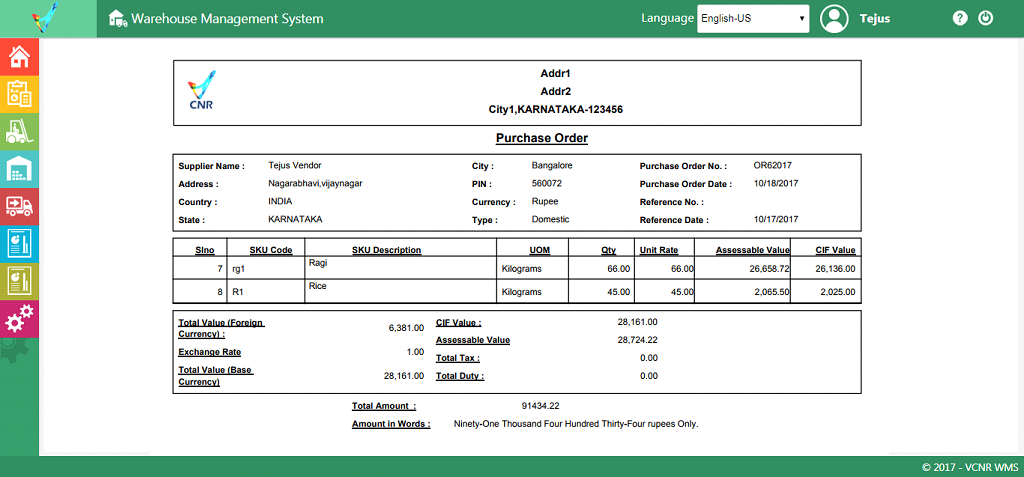The width and height of the screenshot is (1024, 477).
Task: Click the 10/18/2017 purchase order date
Action: pos(776,184)
